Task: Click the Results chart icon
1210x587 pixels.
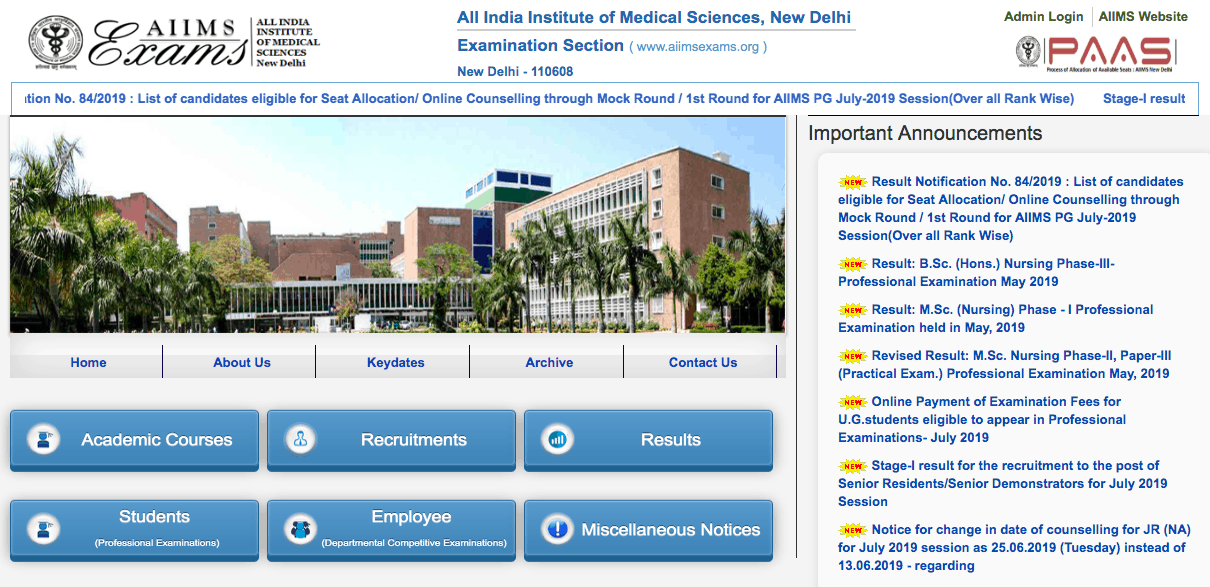Action: [x=557, y=439]
